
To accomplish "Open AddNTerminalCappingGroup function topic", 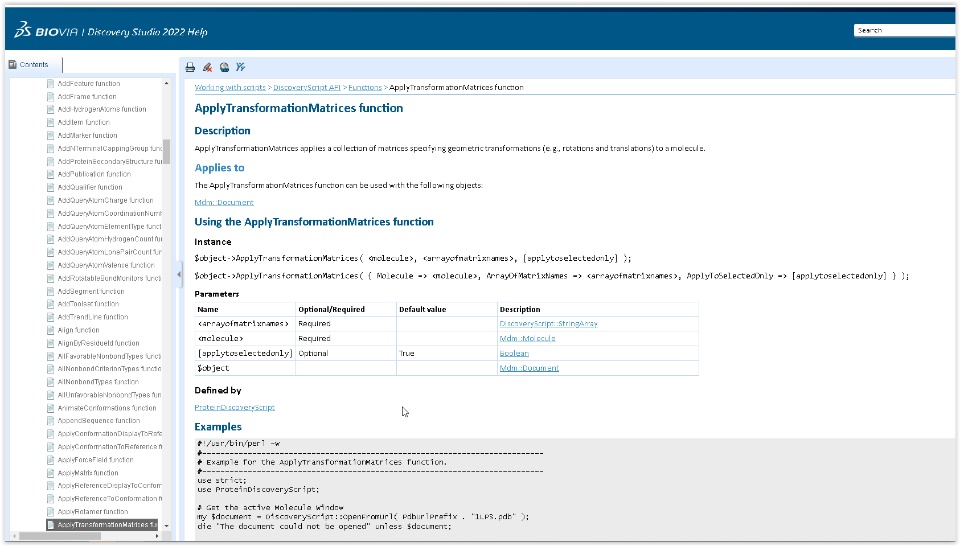I will point(110,149).
